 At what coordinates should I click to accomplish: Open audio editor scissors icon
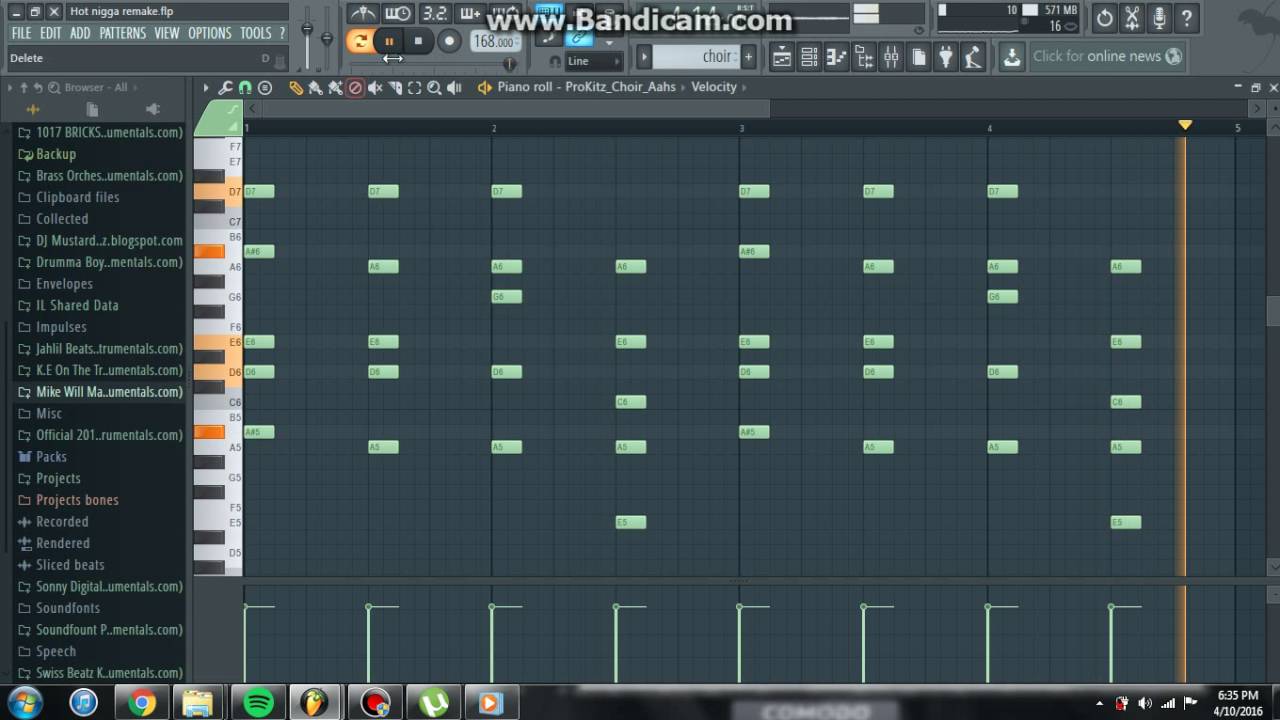pyautogui.click(x=1132, y=18)
